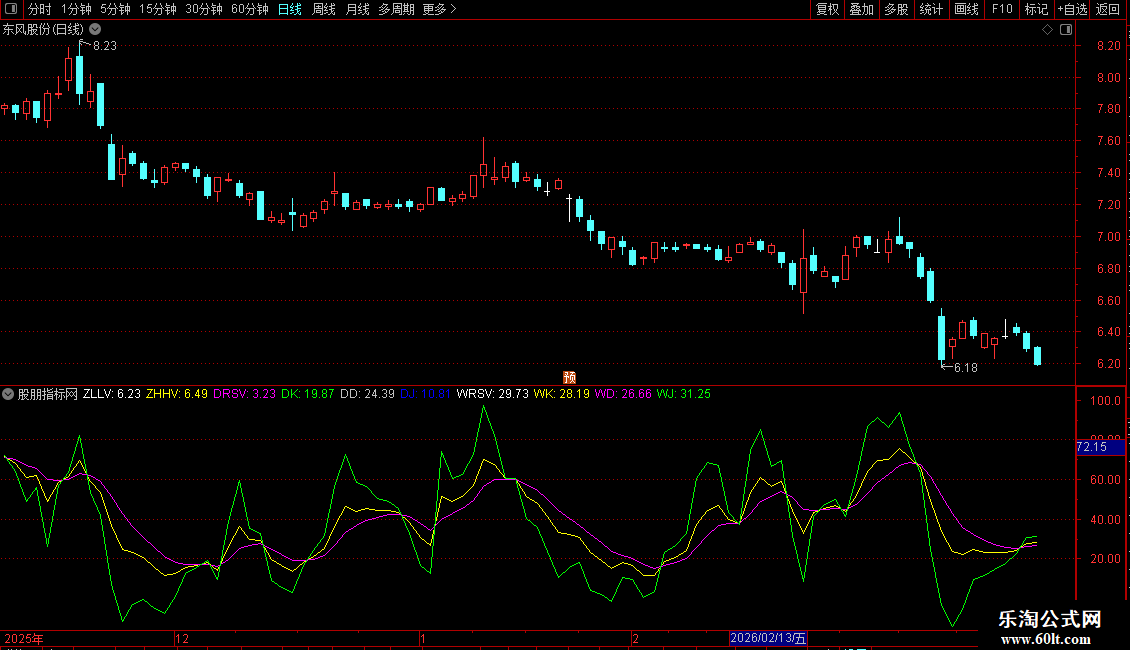This screenshot has height=650, width=1130.
Task: Open F10 company information
Action: (x=1002, y=10)
